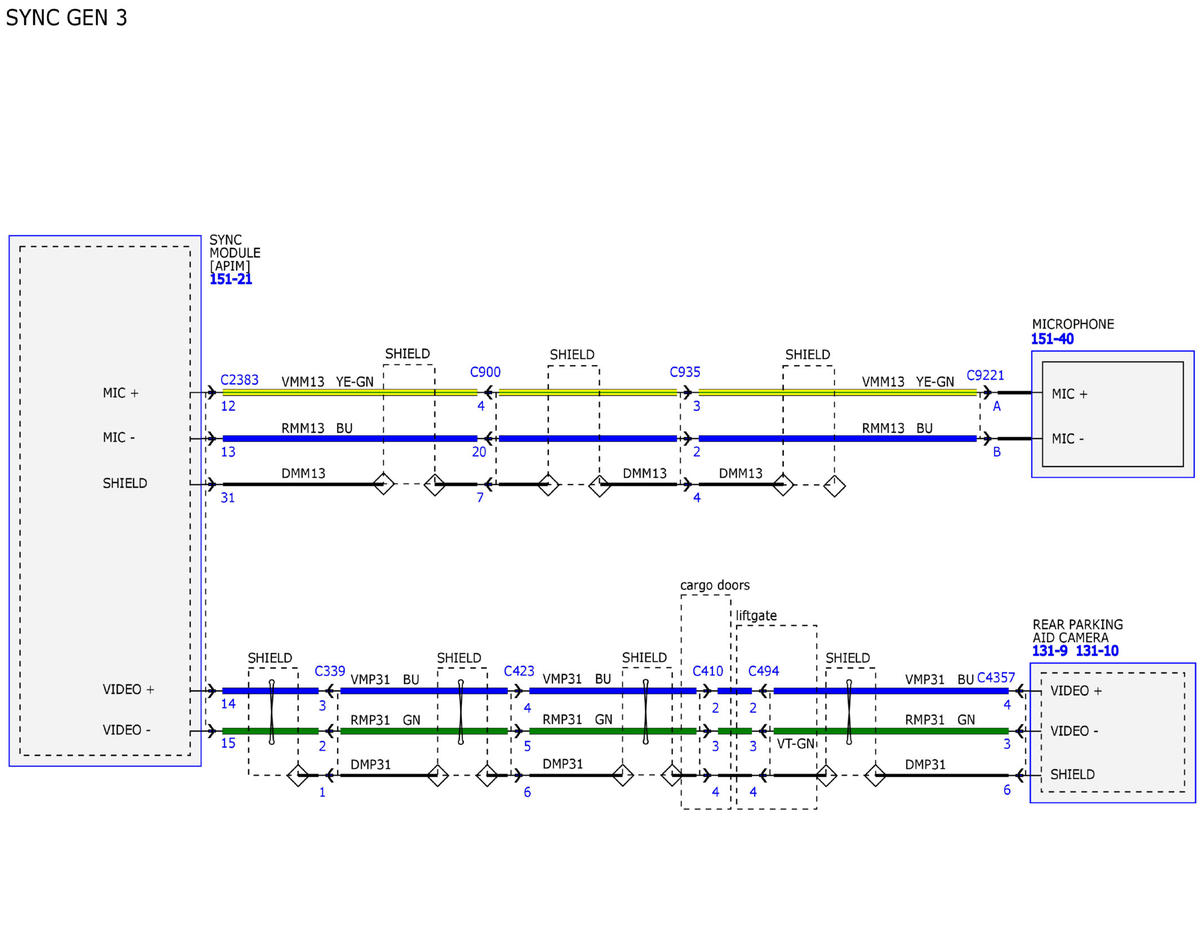Click the SHIELD label left of C4357
1200x927 pixels.
[848, 658]
